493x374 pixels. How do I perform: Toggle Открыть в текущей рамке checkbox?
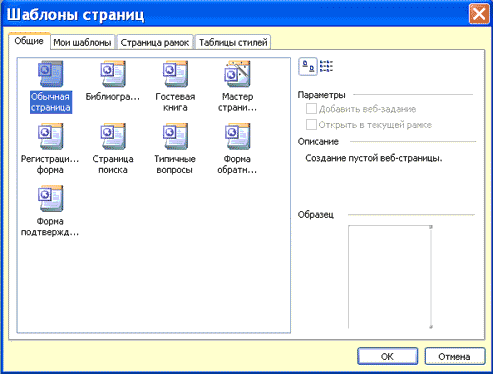311,125
